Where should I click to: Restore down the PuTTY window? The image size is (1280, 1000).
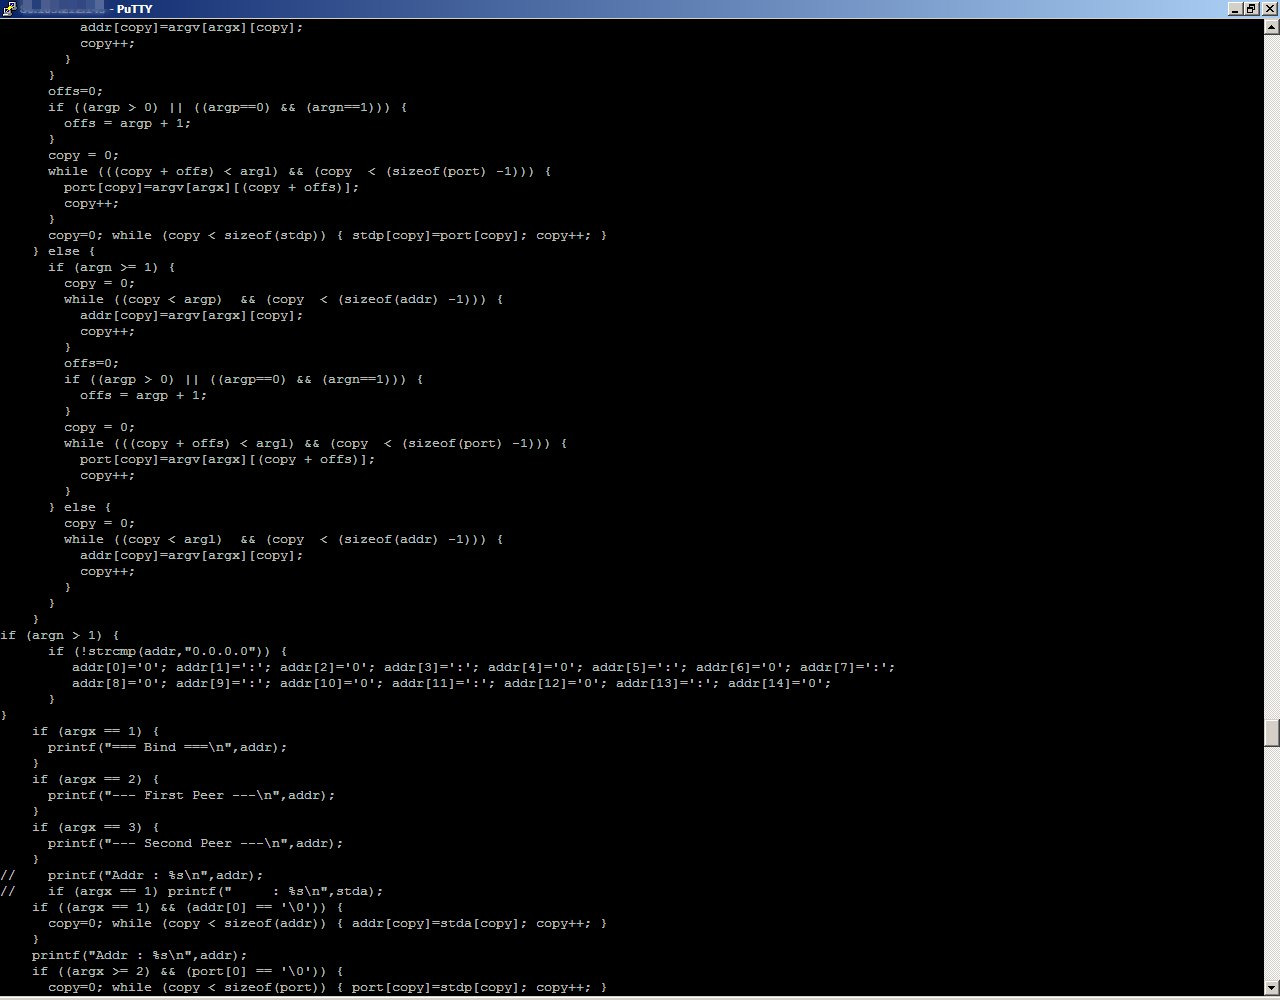(x=1252, y=9)
